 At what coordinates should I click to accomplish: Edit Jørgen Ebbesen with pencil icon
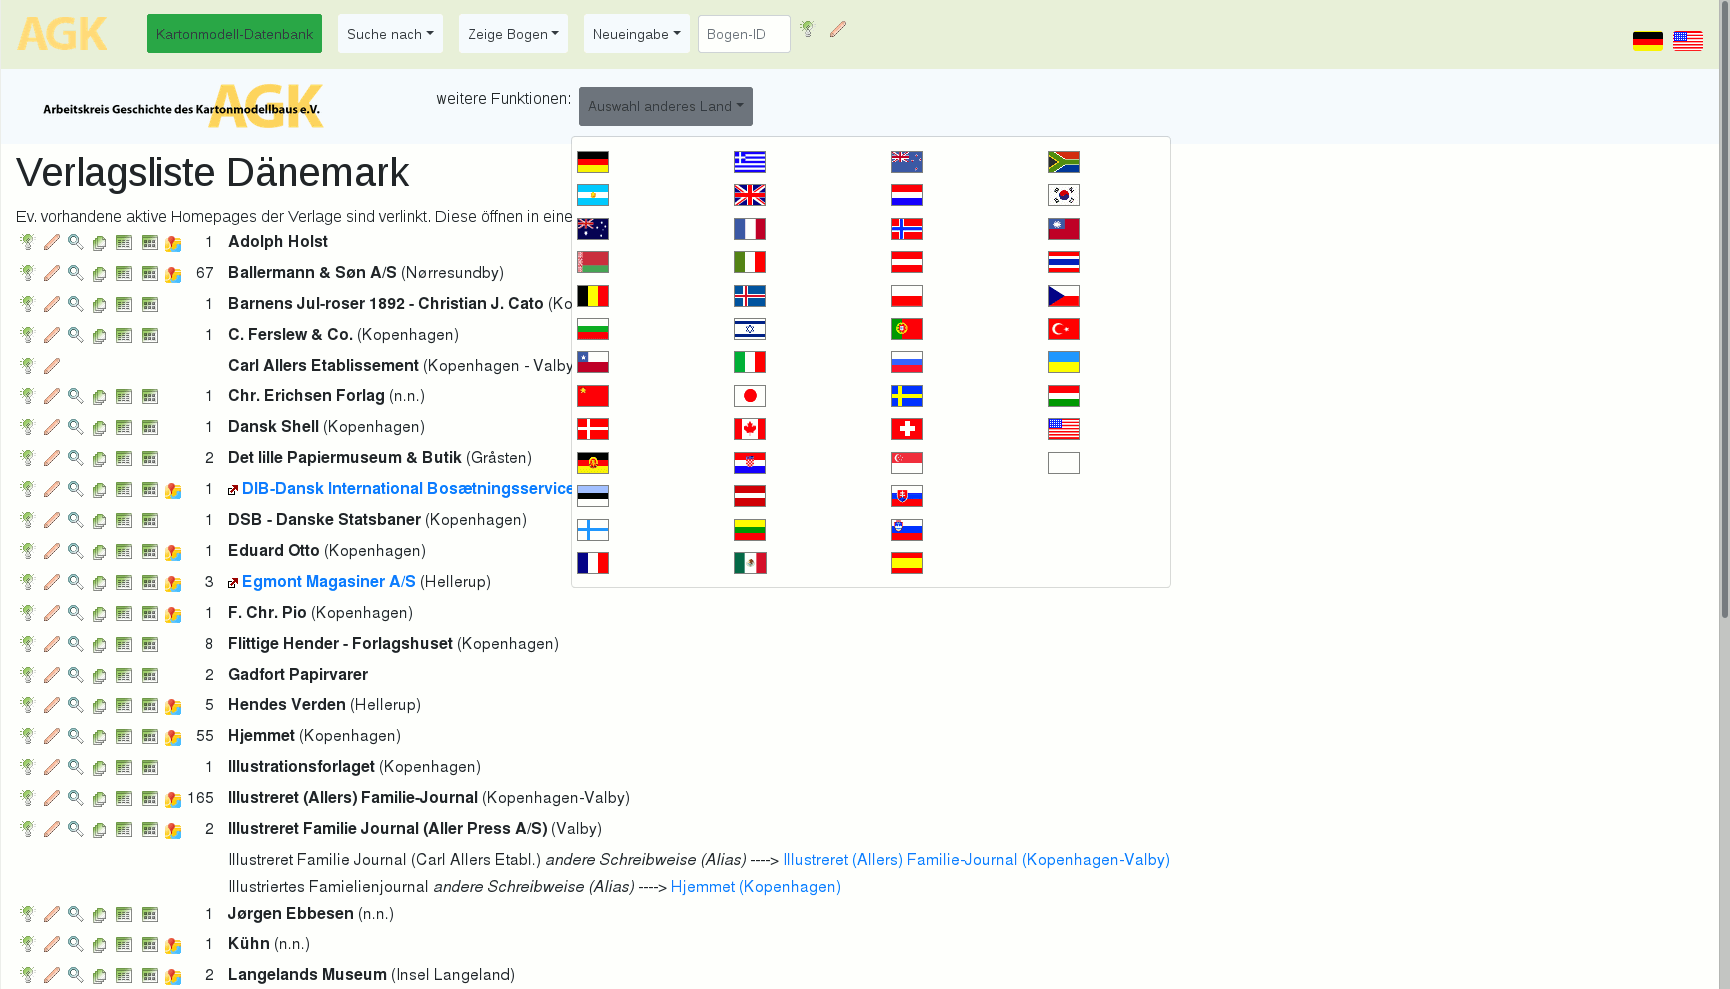(52, 914)
